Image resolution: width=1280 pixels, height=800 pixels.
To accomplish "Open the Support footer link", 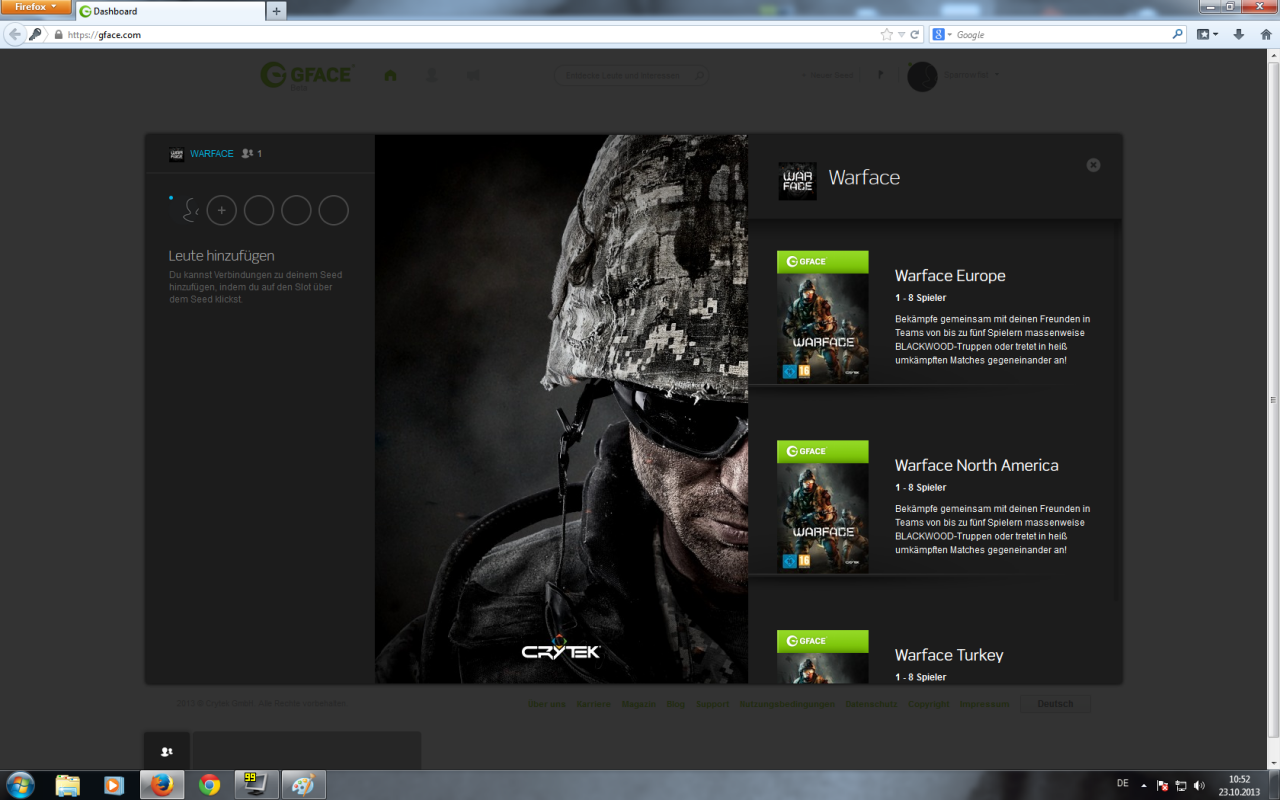I will (712, 704).
